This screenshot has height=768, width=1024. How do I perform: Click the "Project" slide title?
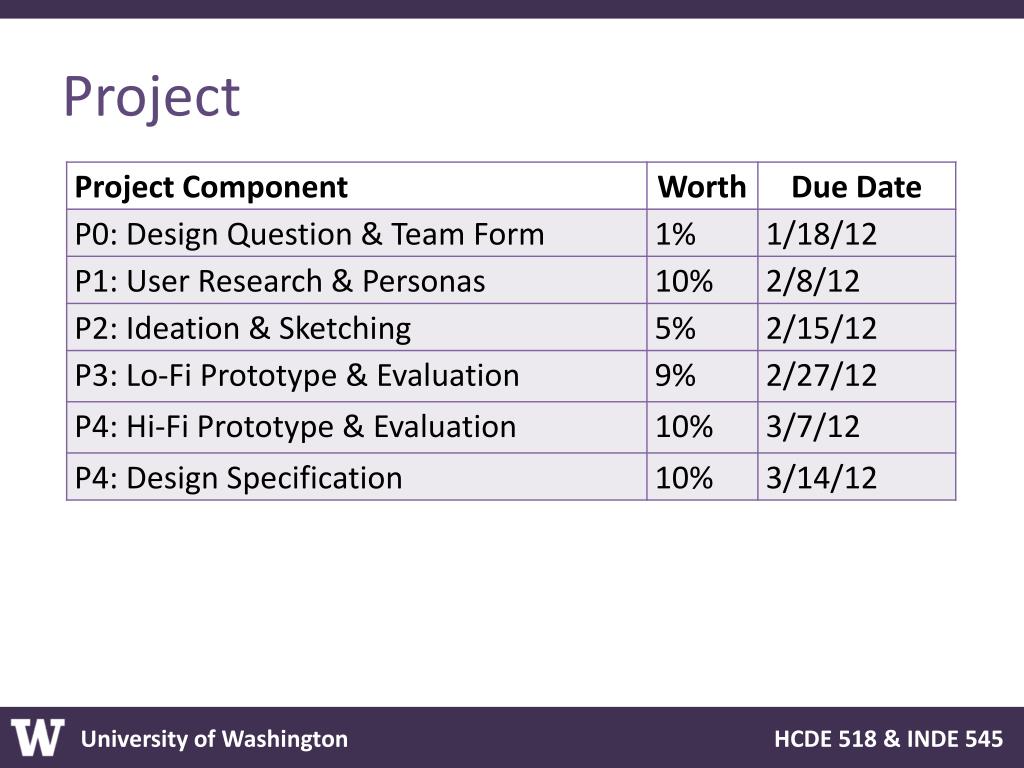pos(151,97)
